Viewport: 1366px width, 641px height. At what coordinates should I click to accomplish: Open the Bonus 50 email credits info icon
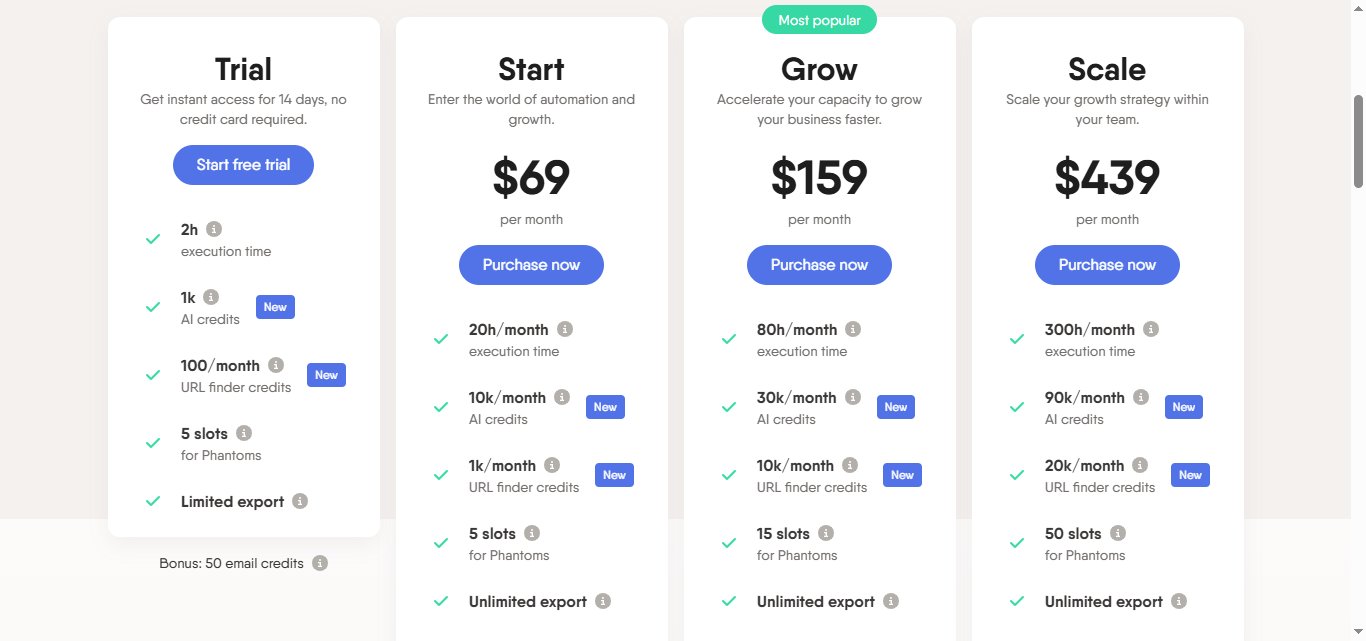pyautogui.click(x=319, y=563)
